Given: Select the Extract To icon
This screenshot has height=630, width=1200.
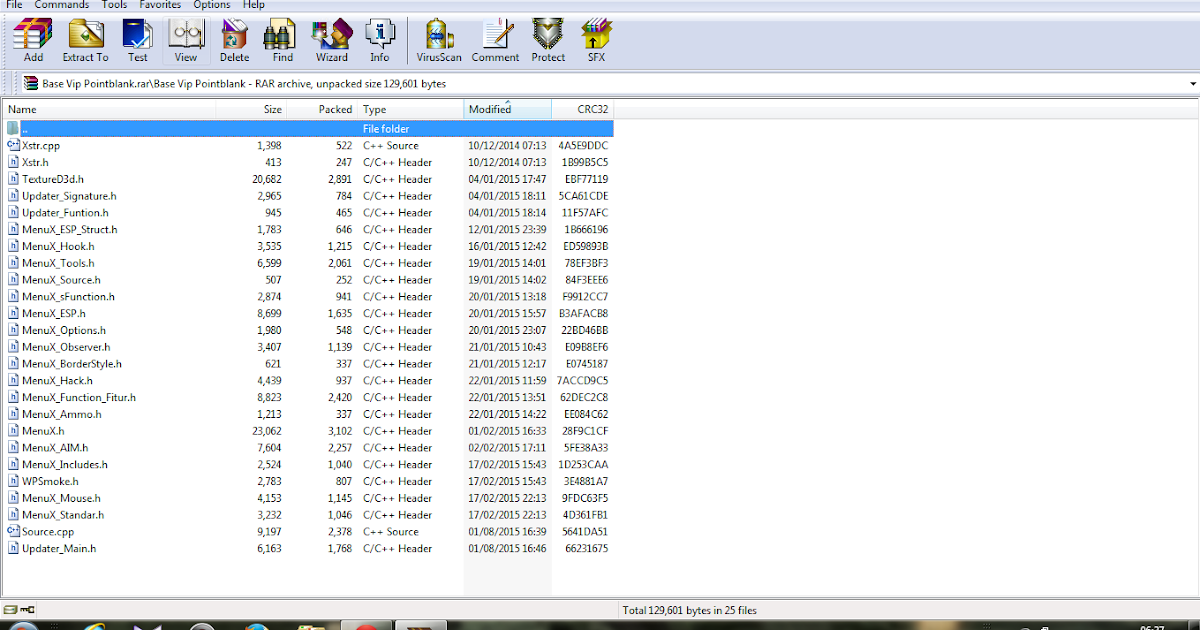Looking at the screenshot, I should 84,40.
